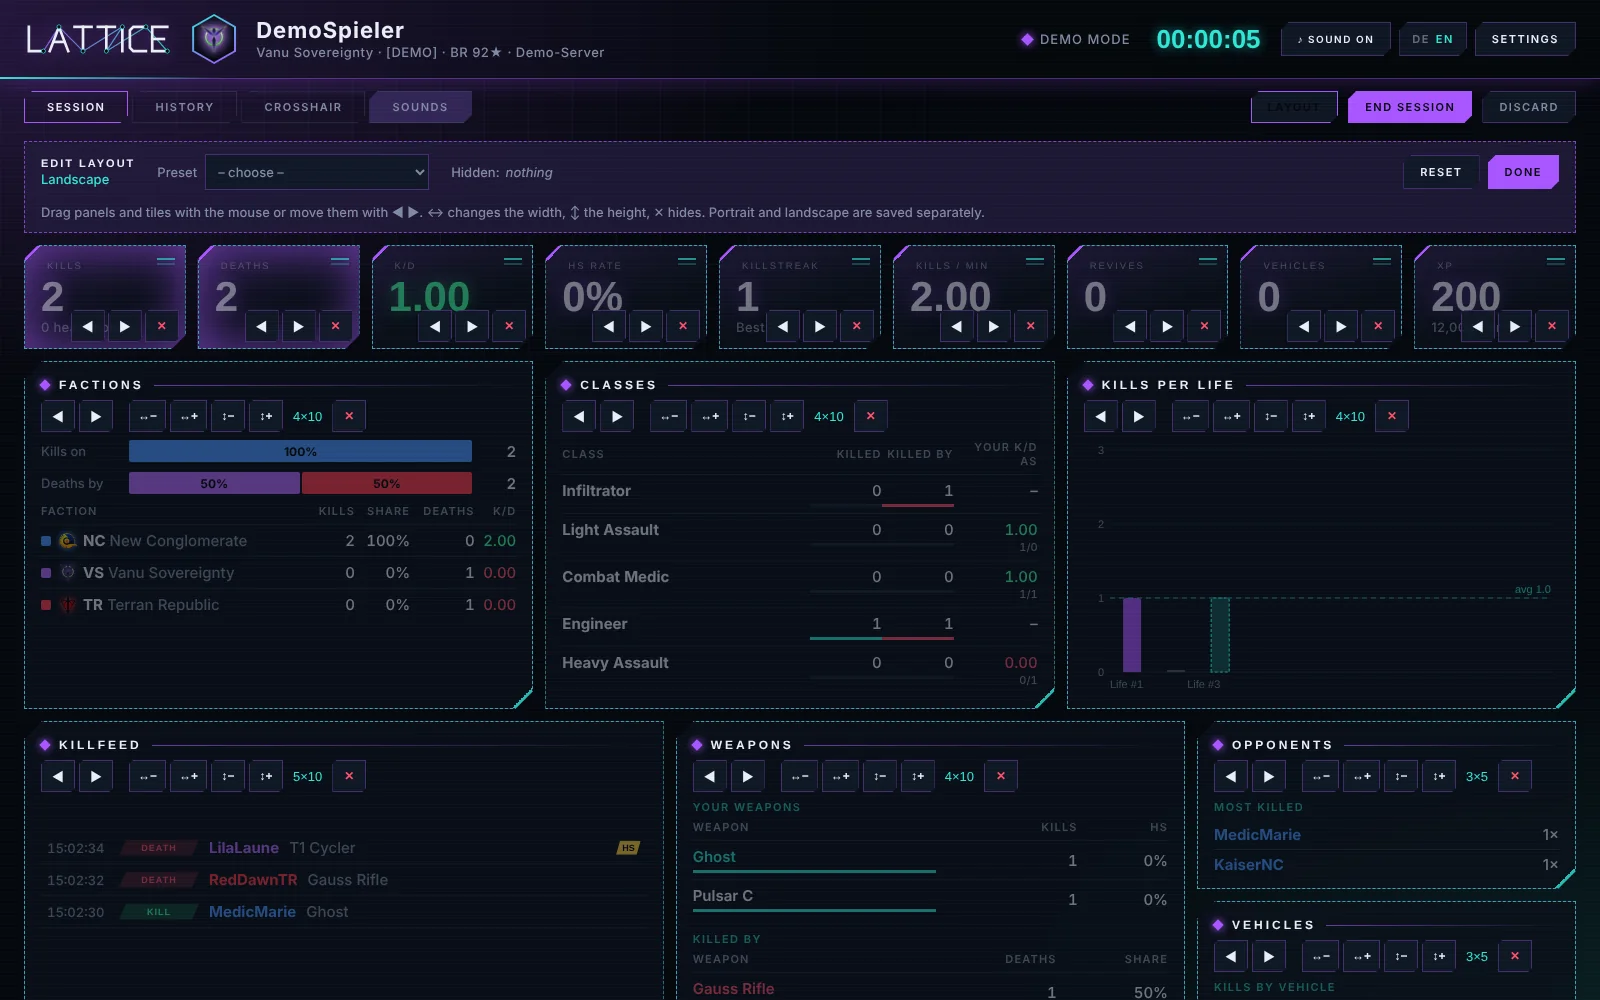Decrease height of Kills Per Life panel
This screenshot has width=1600, height=1000.
(1271, 416)
